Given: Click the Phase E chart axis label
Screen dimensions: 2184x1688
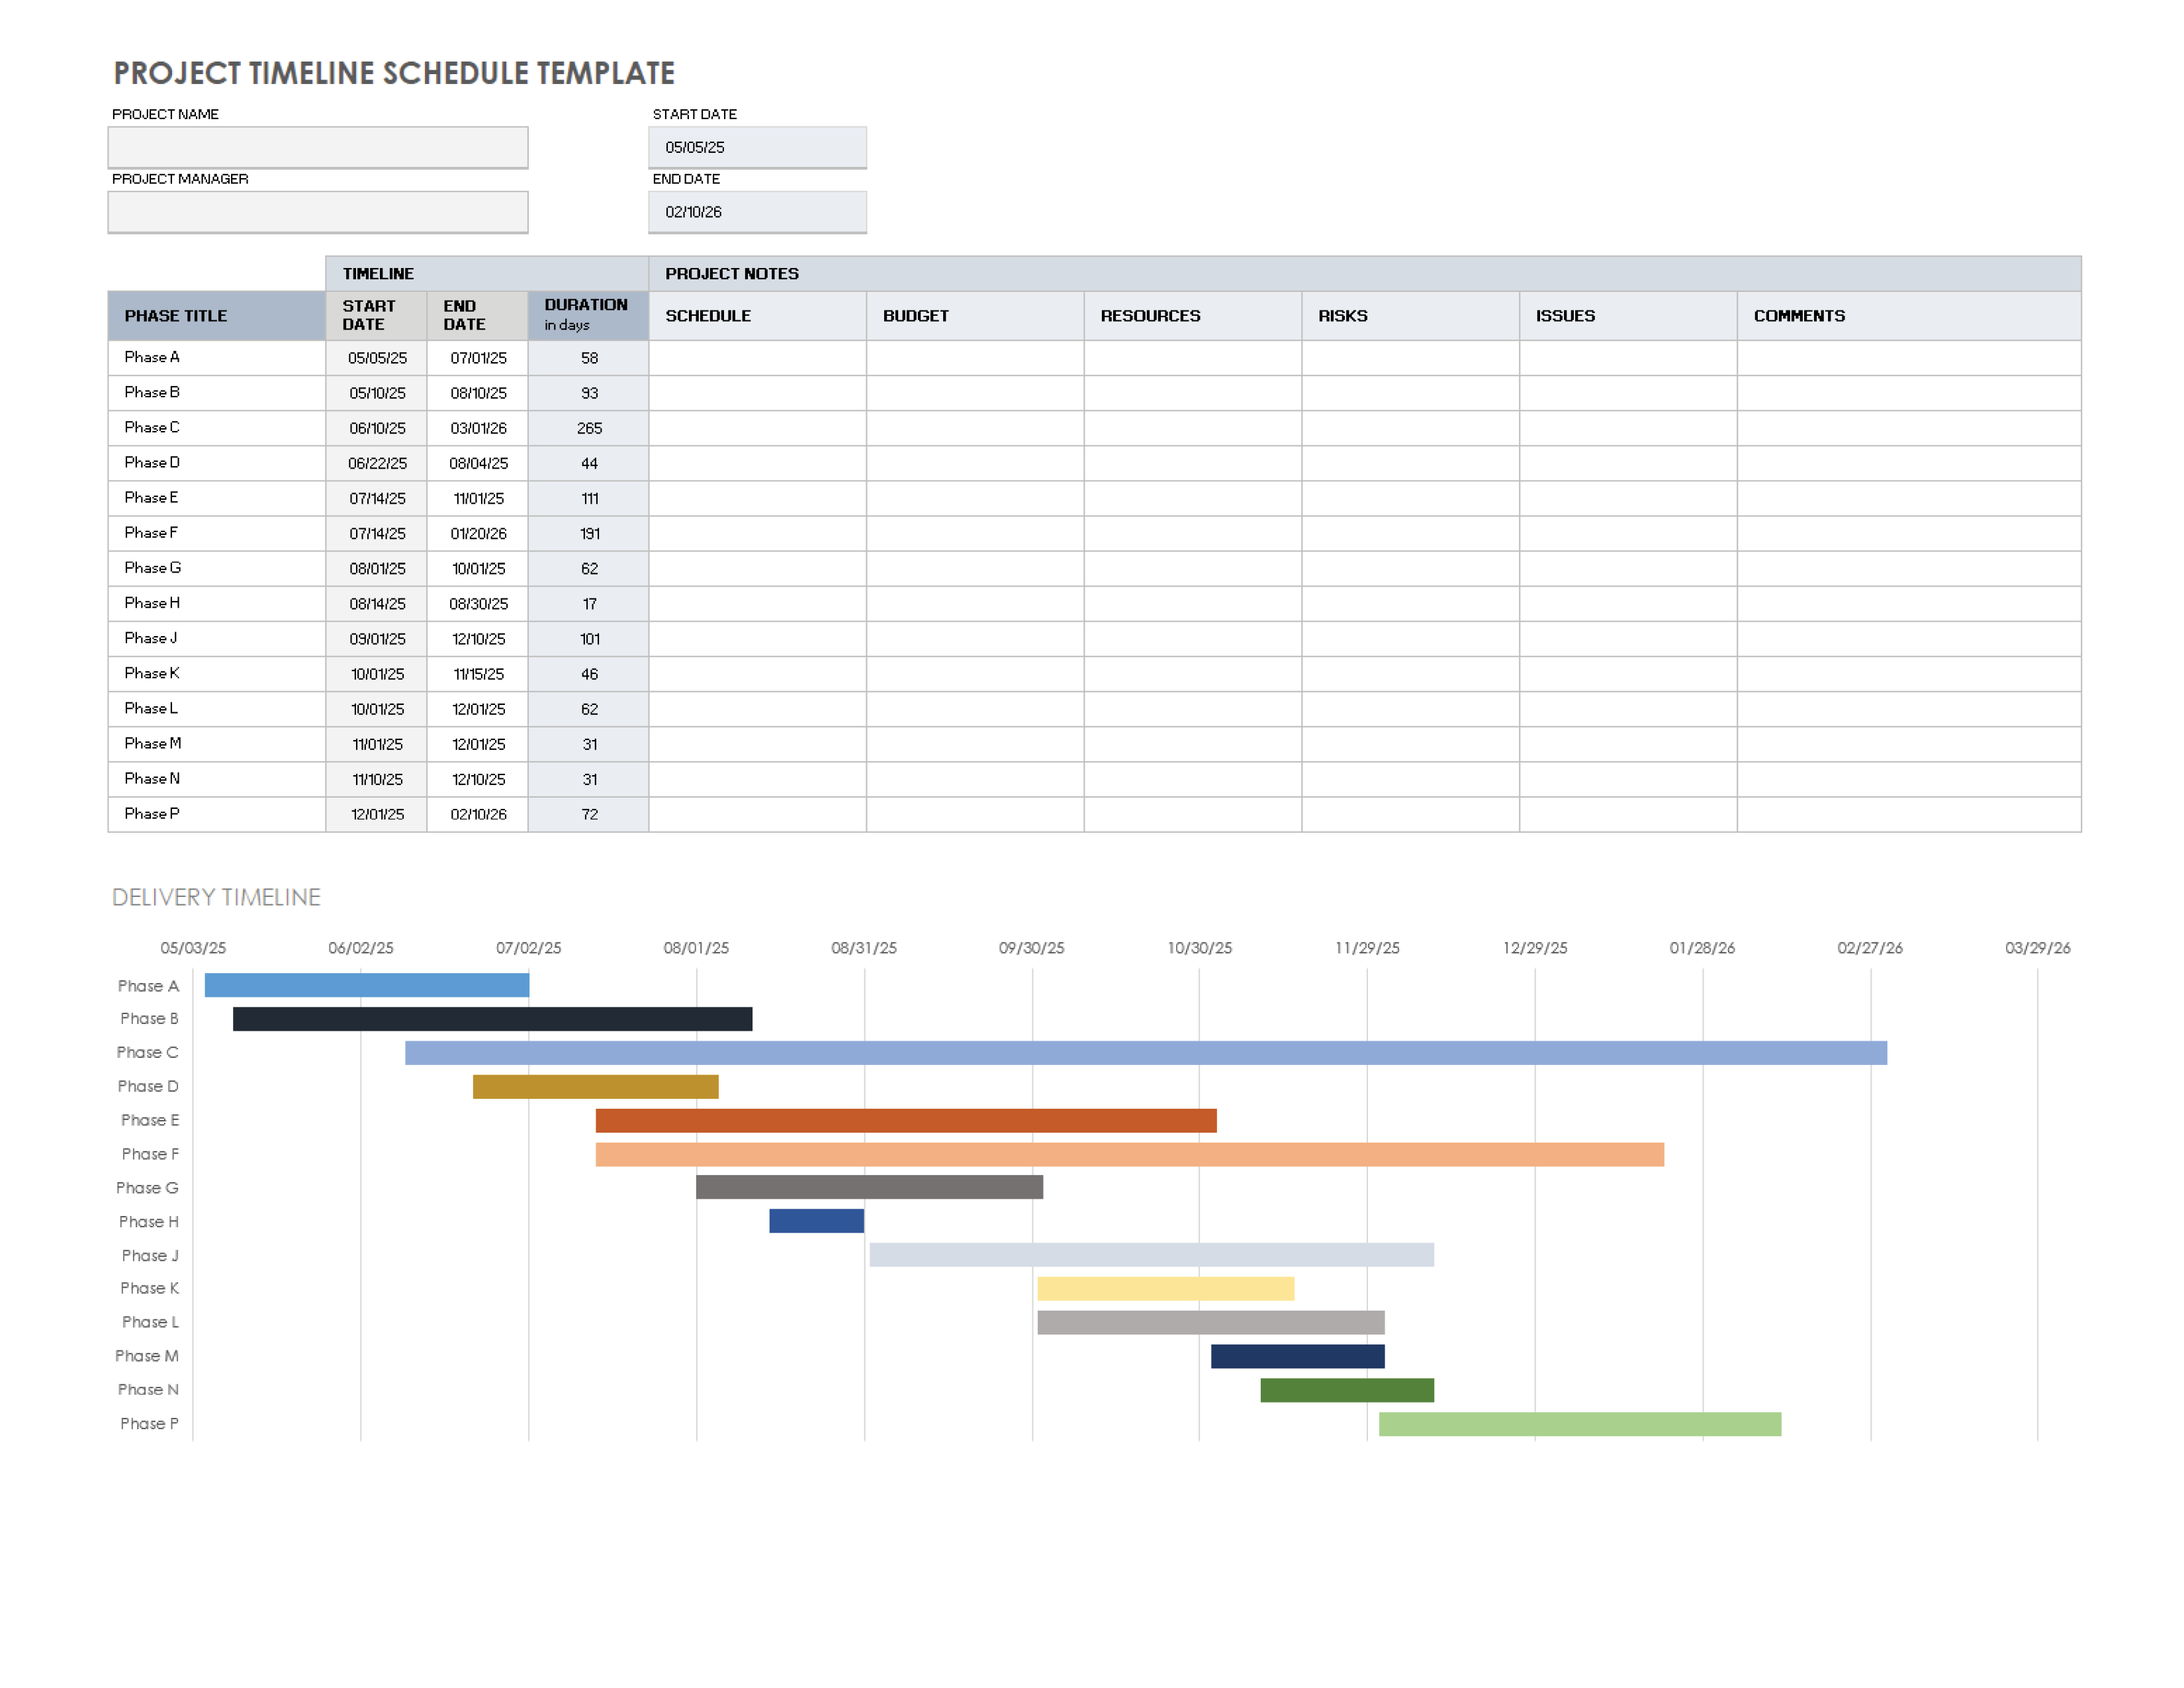Looking at the screenshot, I should point(150,1121).
